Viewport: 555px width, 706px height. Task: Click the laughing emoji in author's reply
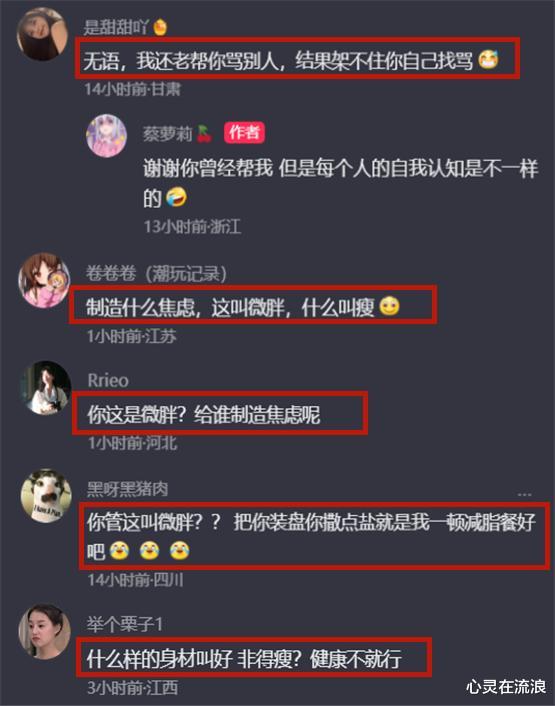[176, 197]
